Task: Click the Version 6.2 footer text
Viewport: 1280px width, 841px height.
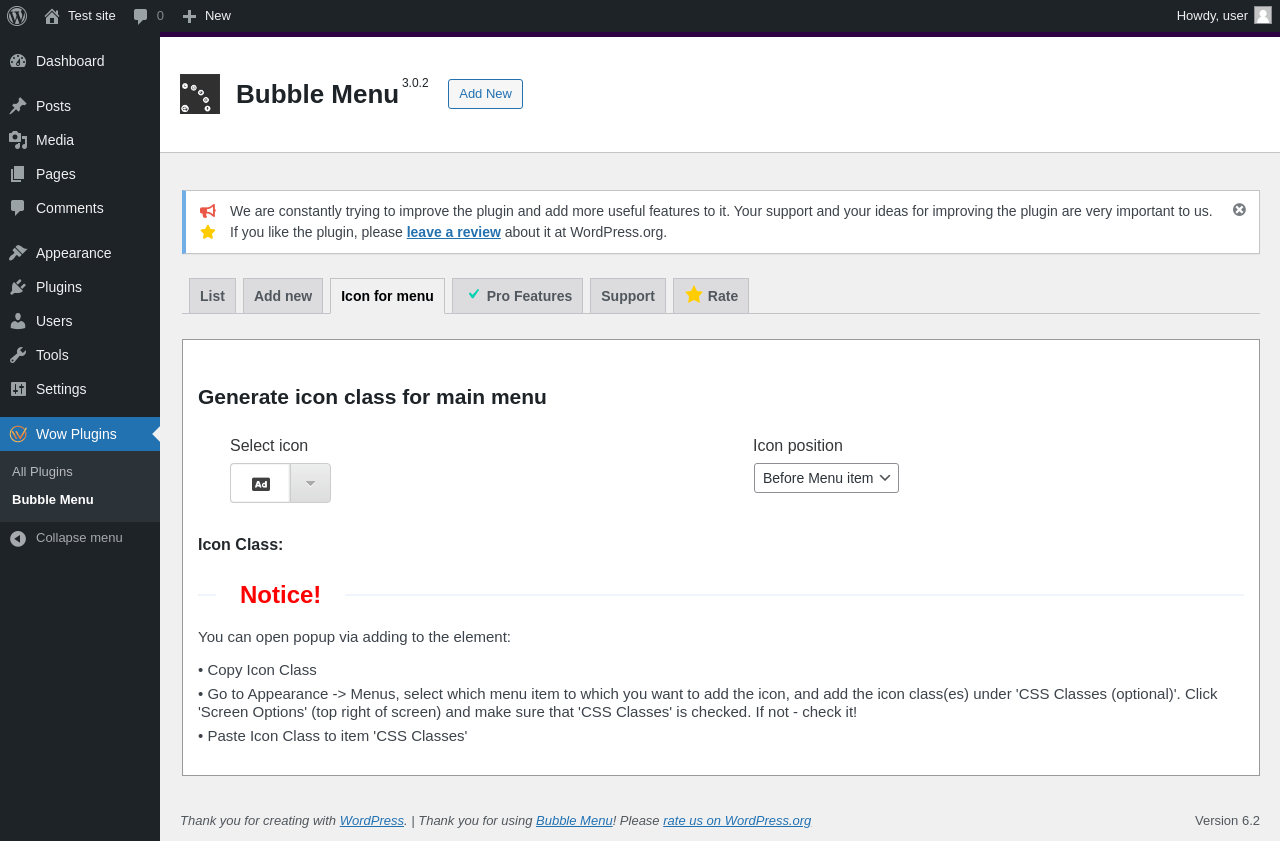Action: (1227, 820)
